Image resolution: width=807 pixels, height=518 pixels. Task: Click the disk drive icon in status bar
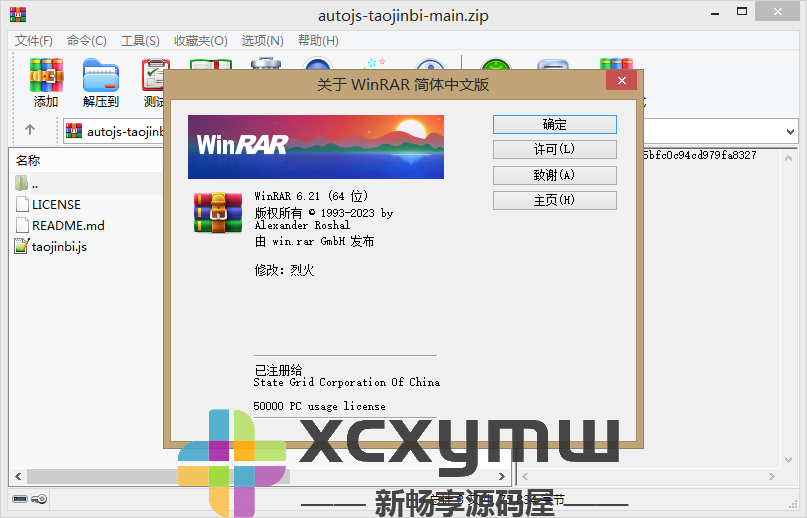20,499
